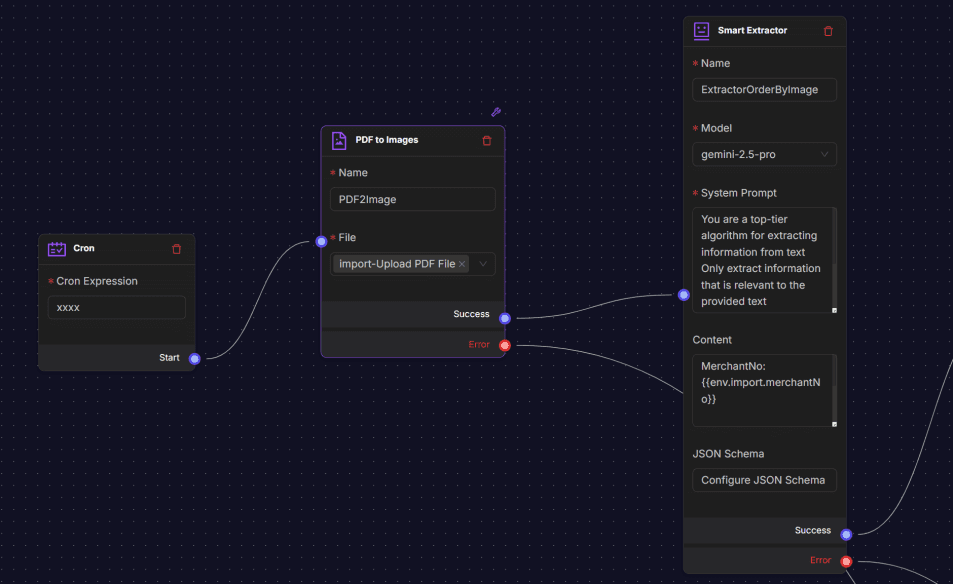Click the PDF to Images red Error port

505,345
